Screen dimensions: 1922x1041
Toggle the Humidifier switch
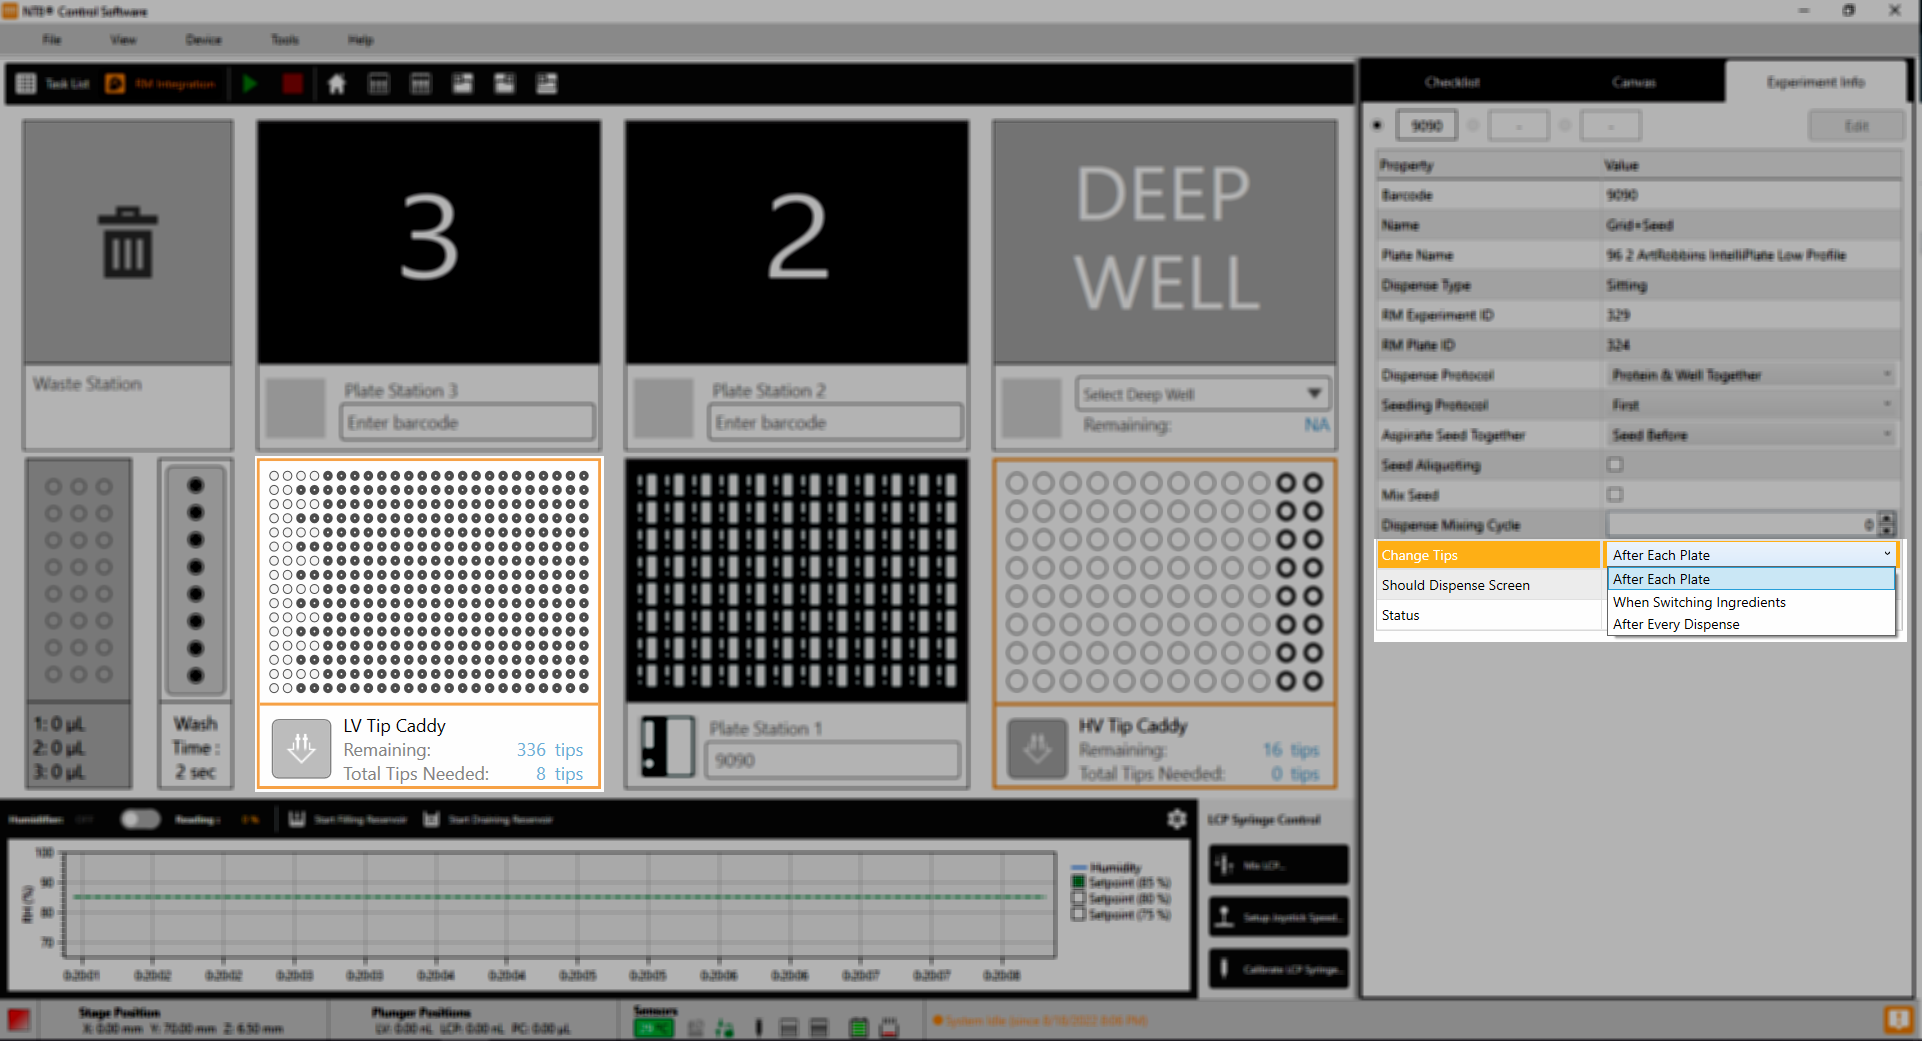coord(140,819)
